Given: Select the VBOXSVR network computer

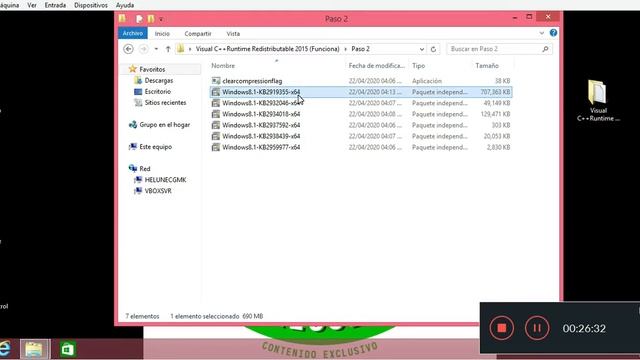Looking at the screenshot, I should [158, 191].
